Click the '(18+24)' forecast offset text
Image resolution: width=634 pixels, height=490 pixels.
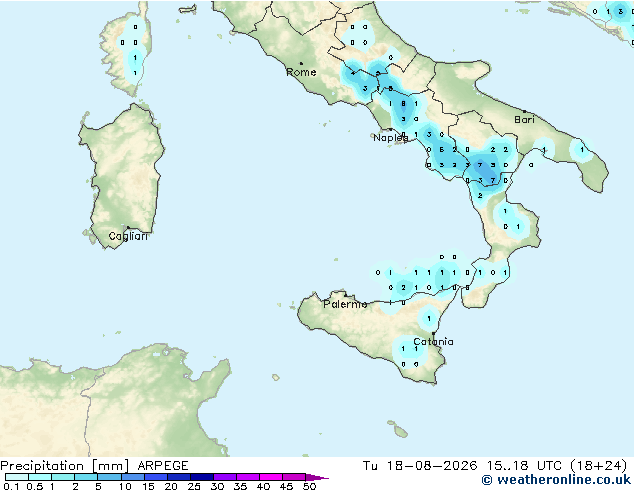598,466
